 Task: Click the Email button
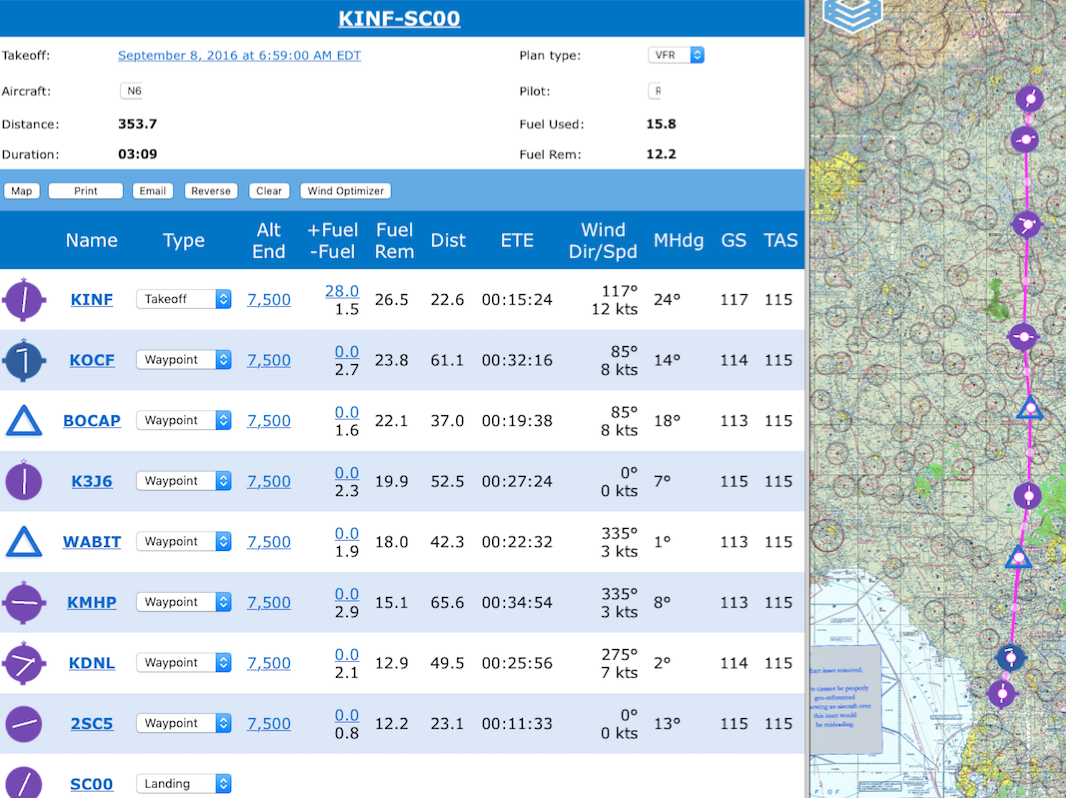tap(152, 191)
